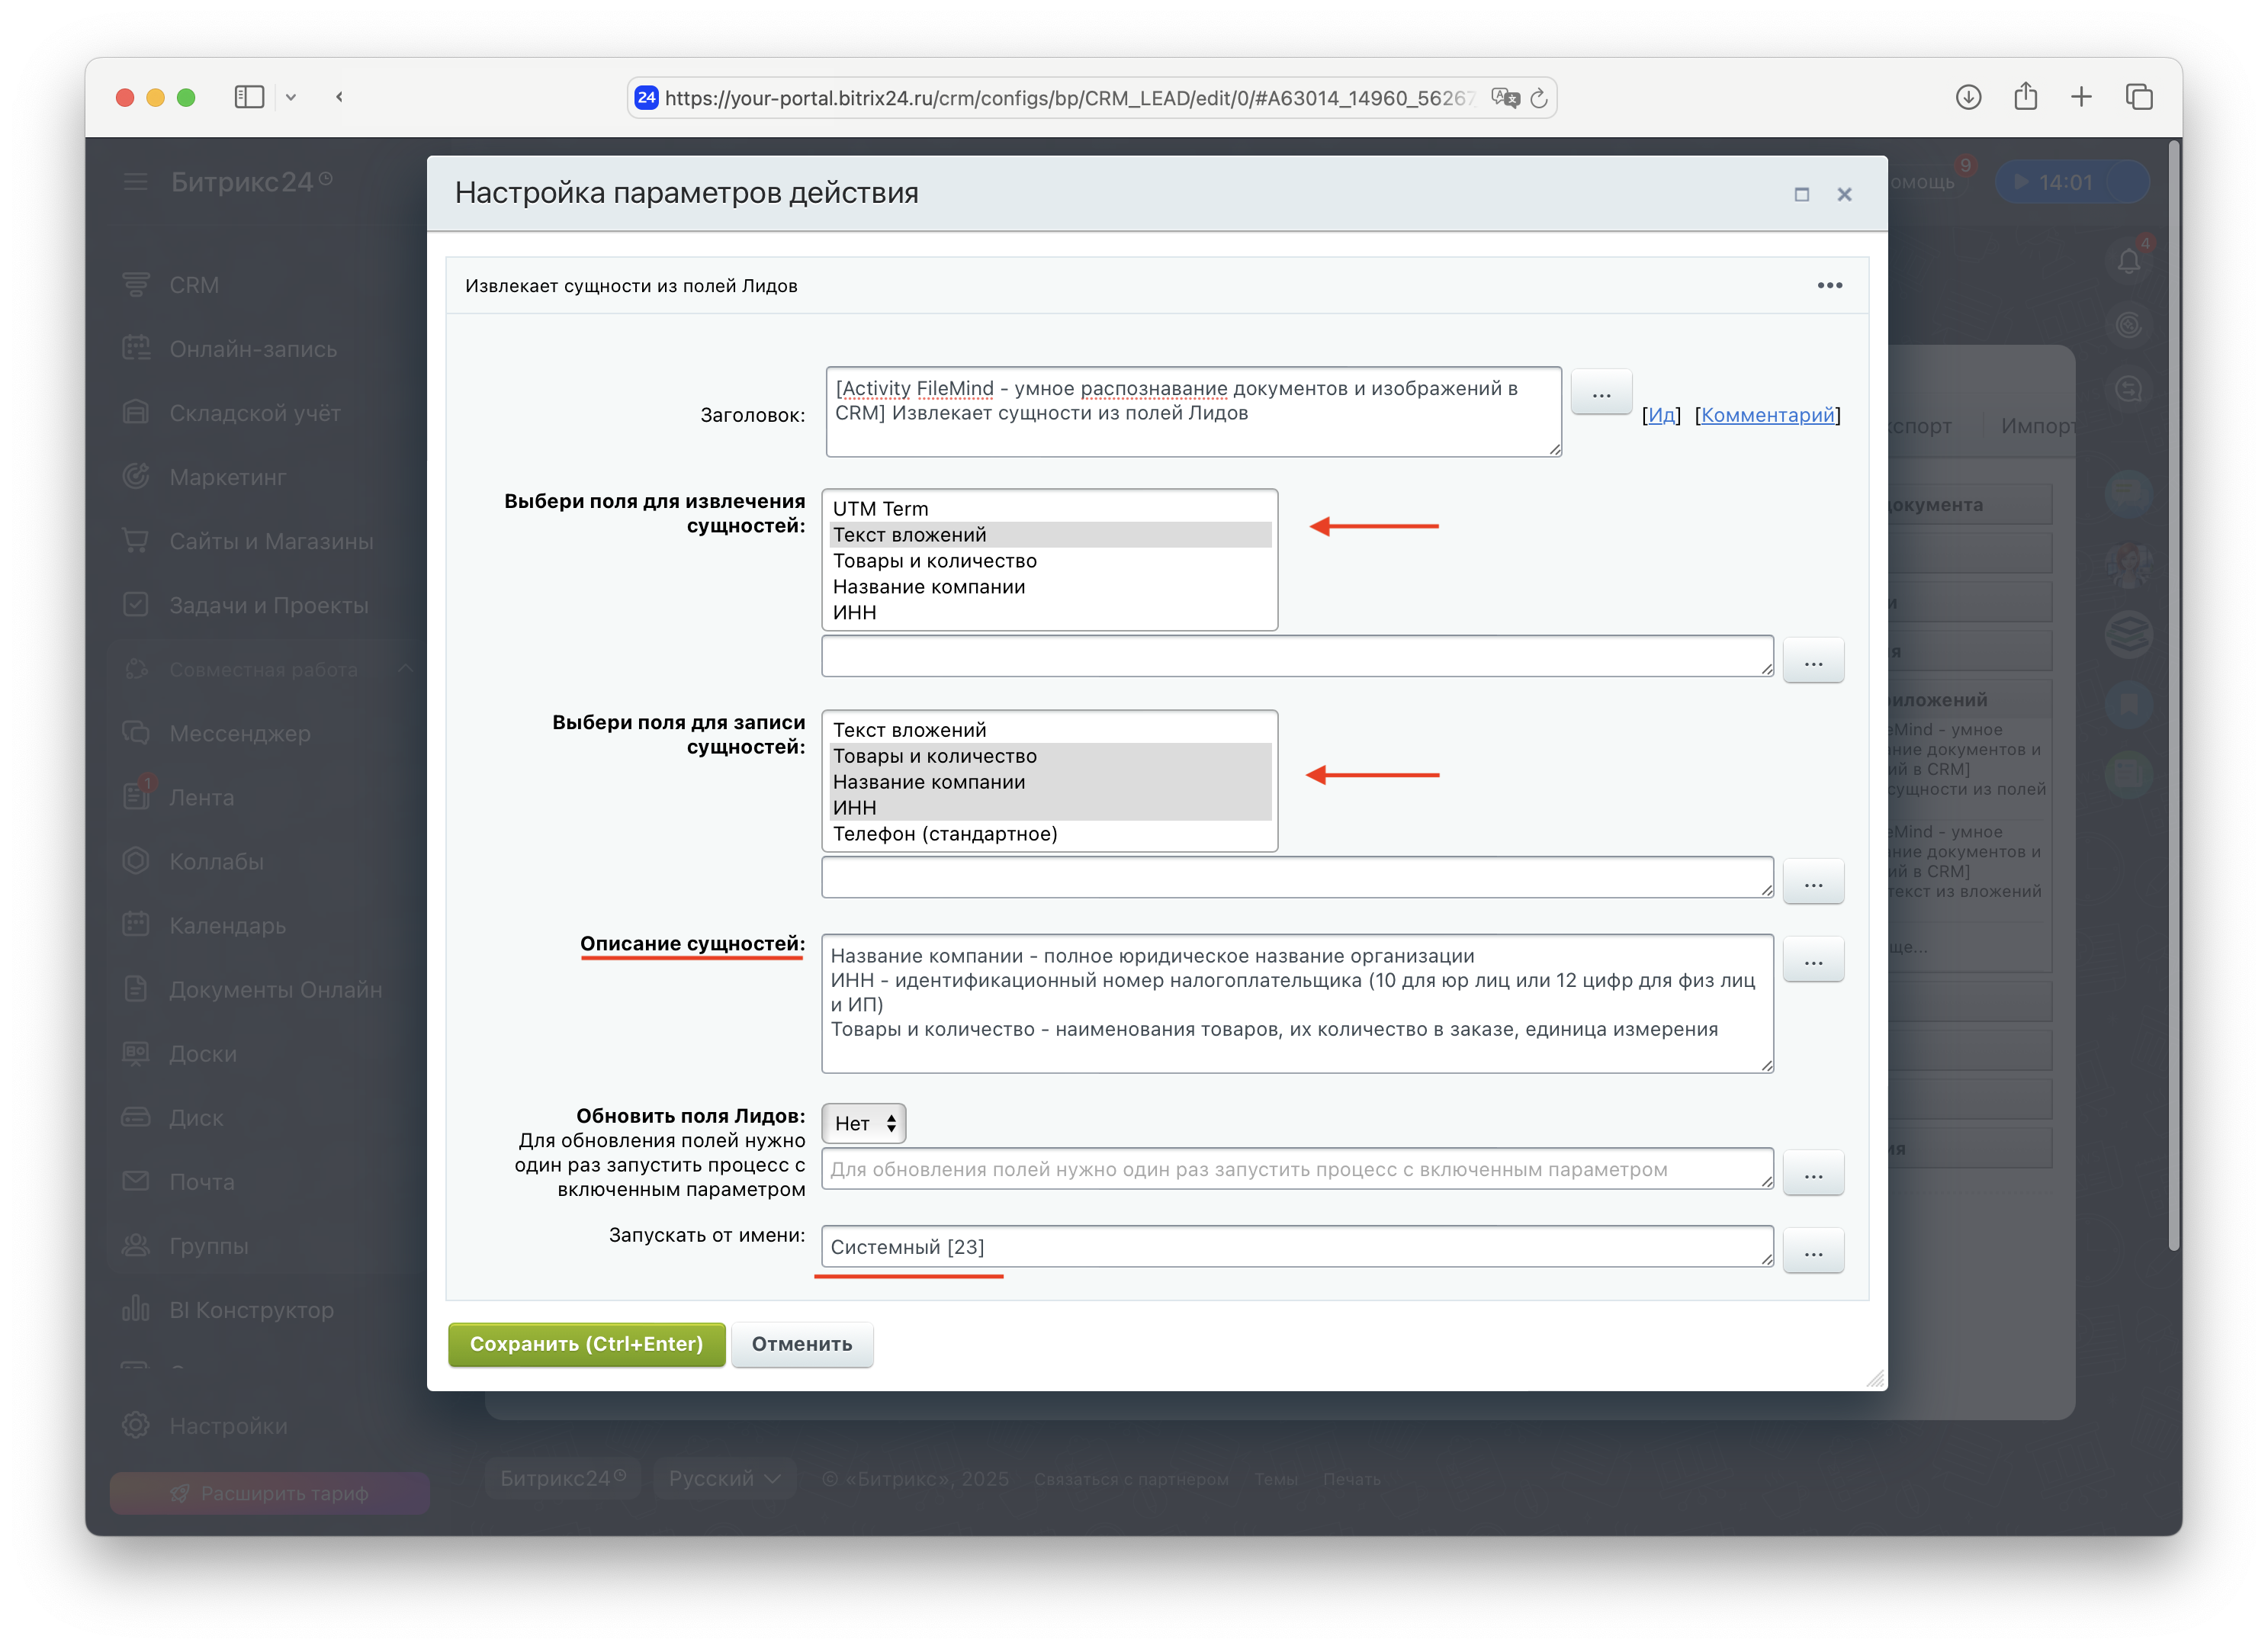
Task: Reload page with refresh icon
Action: click(x=1539, y=98)
